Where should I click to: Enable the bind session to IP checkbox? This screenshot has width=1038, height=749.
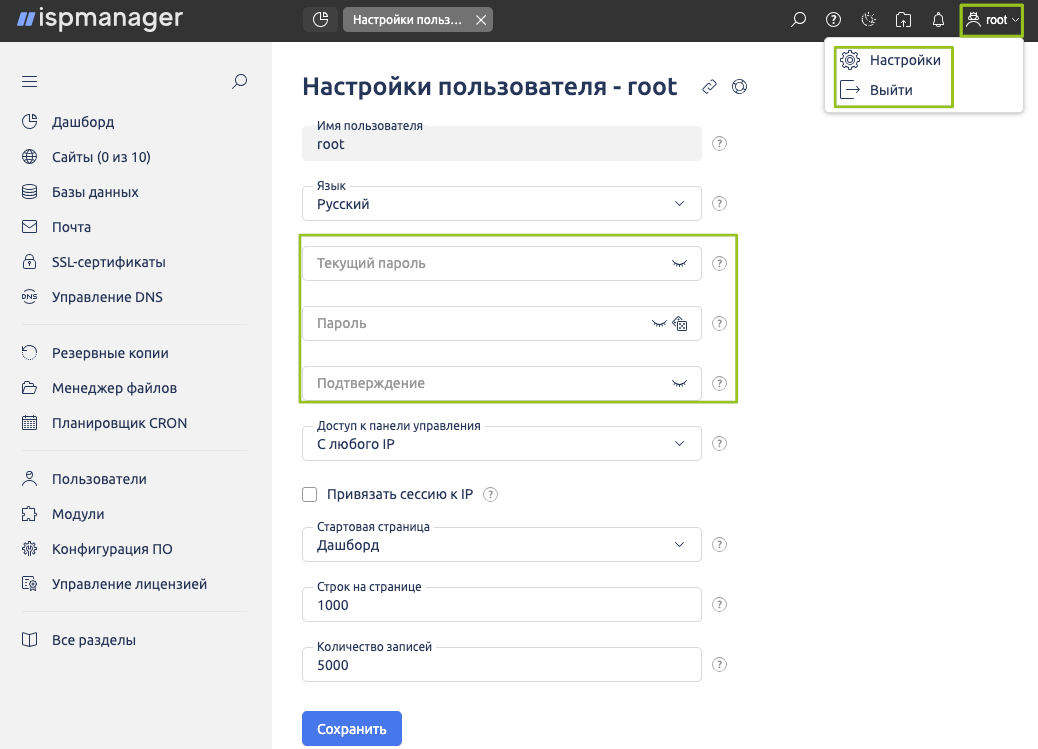click(x=309, y=494)
